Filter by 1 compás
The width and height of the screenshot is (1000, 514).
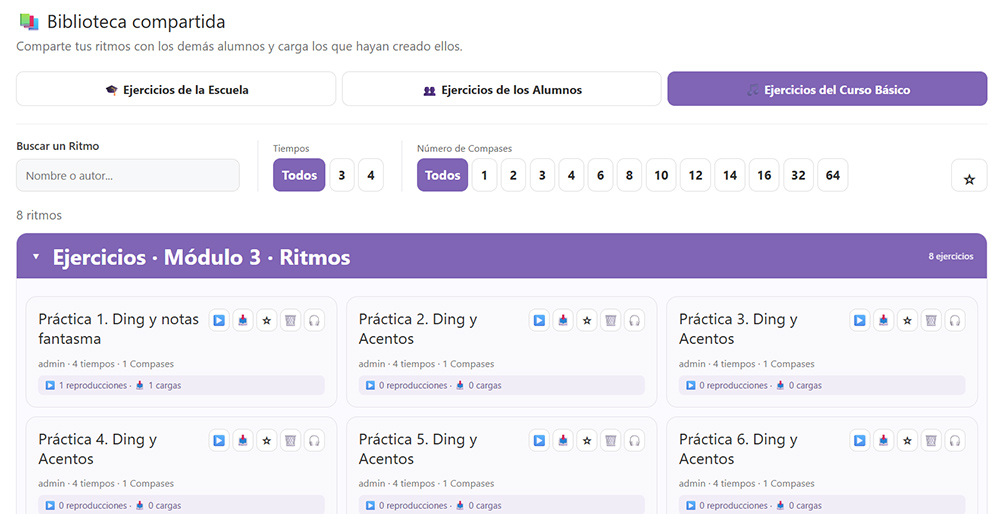[484, 175]
